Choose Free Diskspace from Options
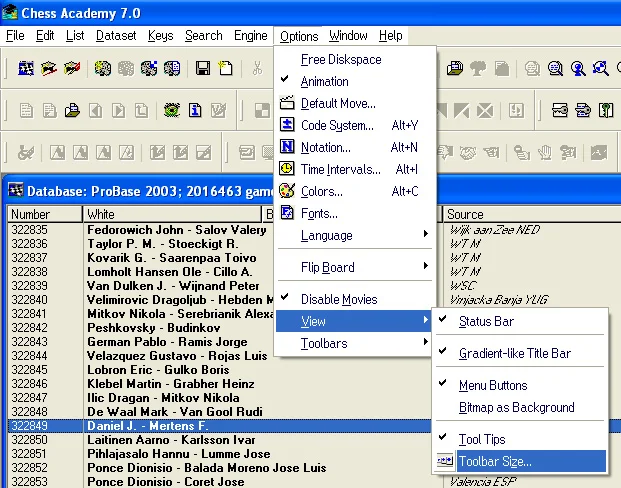The height and width of the screenshot is (488, 621). click(341, 59)
